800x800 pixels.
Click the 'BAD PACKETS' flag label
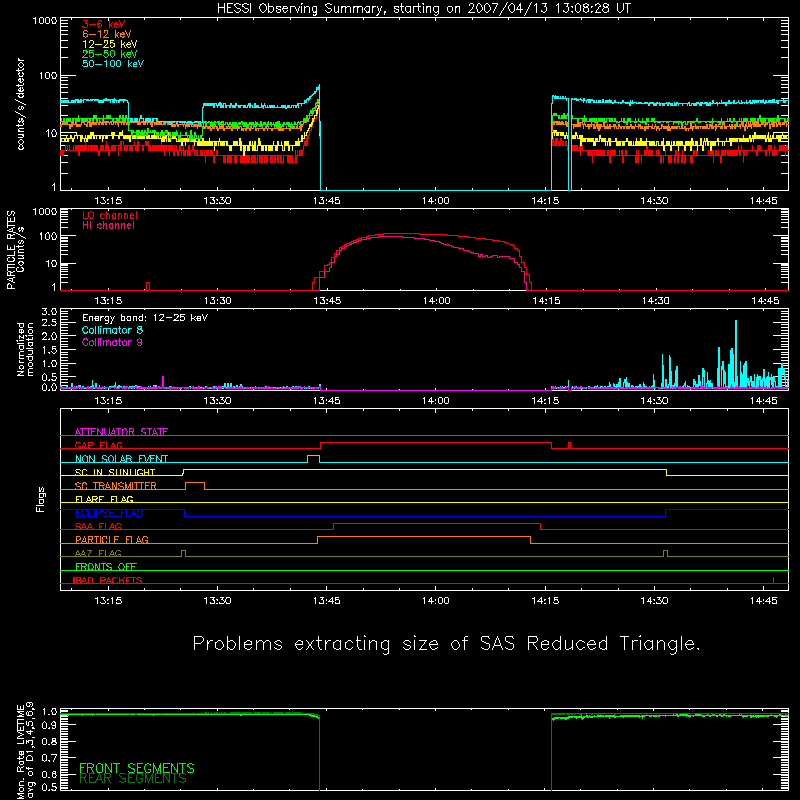coord(108,580)
